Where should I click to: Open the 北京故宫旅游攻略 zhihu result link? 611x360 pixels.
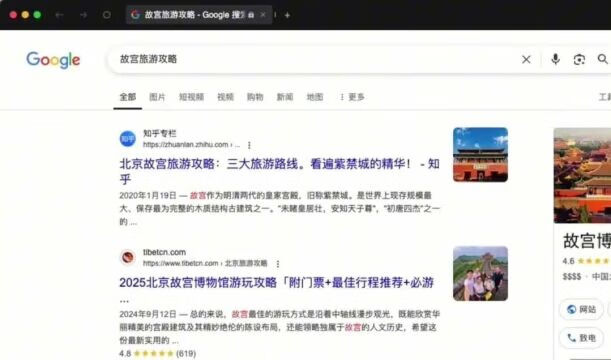(279, 171)
